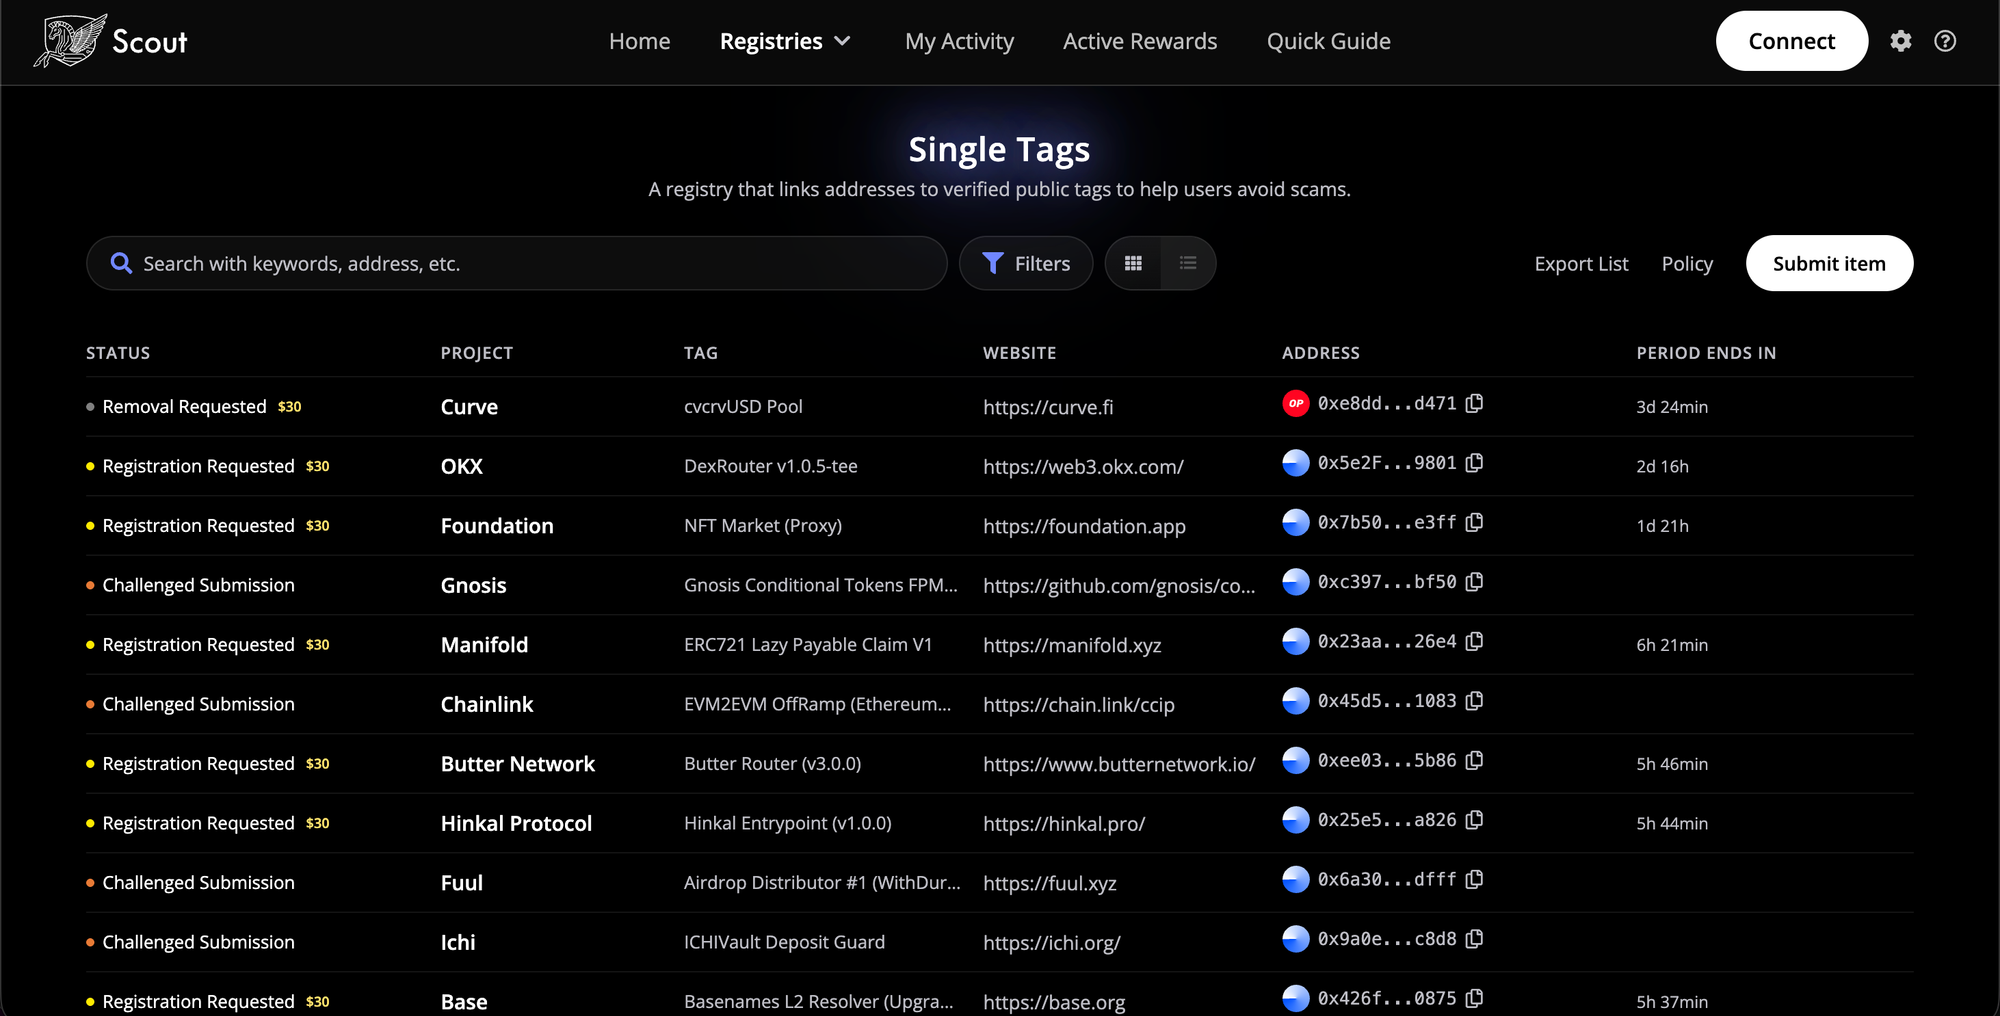Open Active Rewards in navigation

pos(1140,41)
